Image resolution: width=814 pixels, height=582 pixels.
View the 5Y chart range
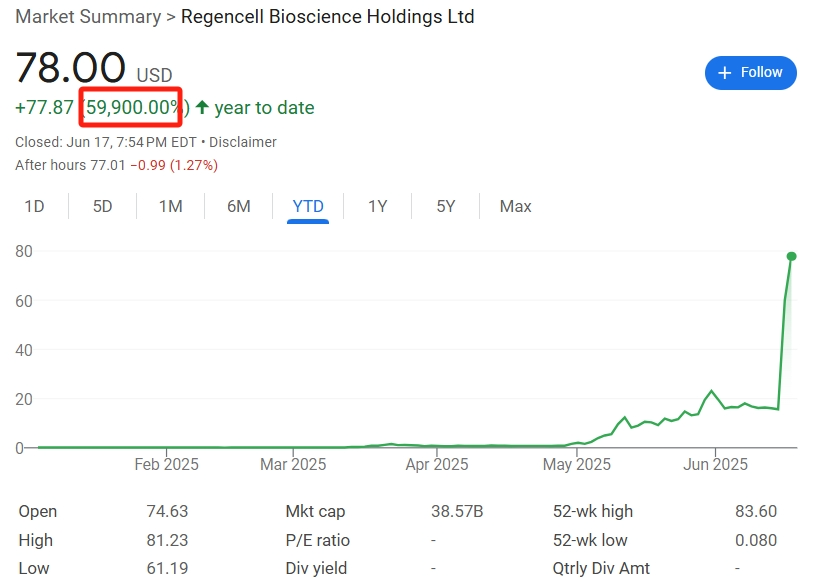446,206
